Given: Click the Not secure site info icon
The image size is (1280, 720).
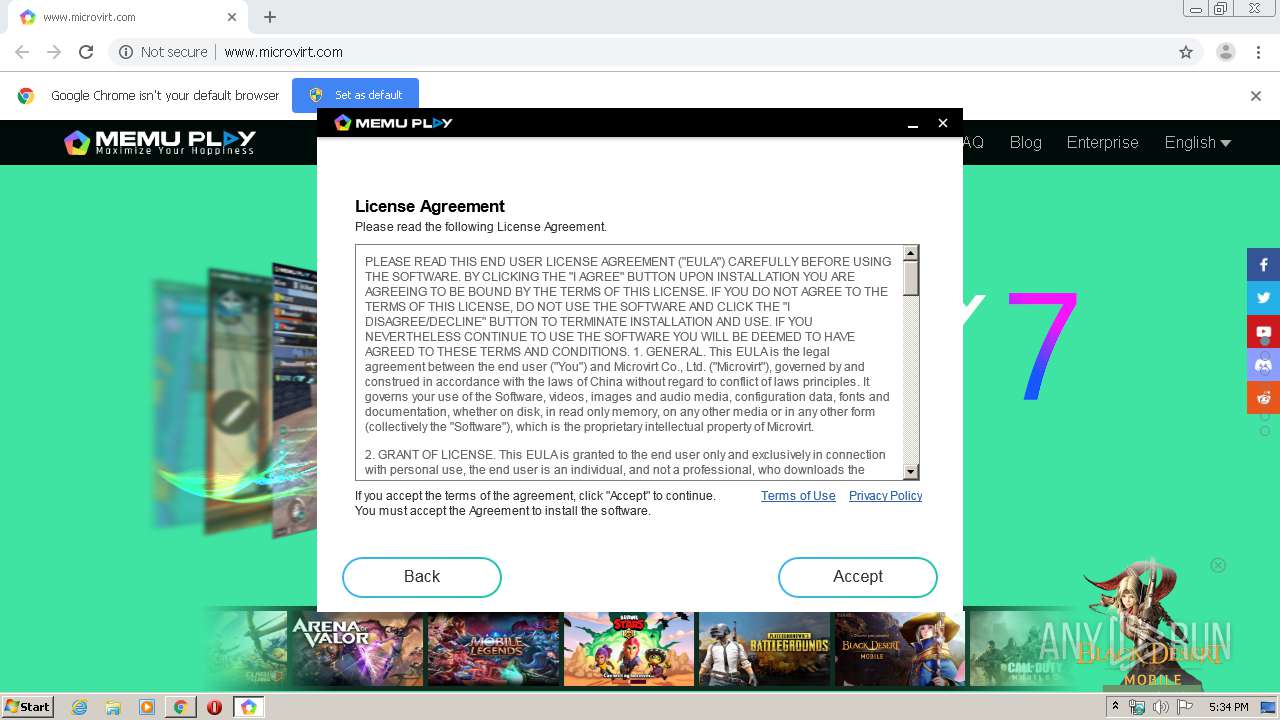Looking at the screenshot, I should [x=126, y=52].
